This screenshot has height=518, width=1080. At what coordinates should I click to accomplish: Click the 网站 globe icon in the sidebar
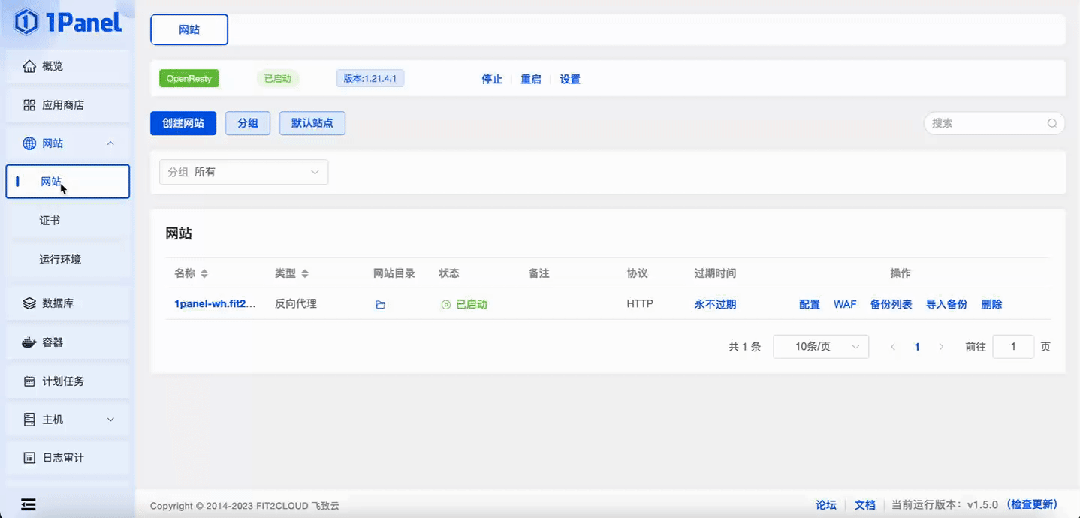click(29, 143)
